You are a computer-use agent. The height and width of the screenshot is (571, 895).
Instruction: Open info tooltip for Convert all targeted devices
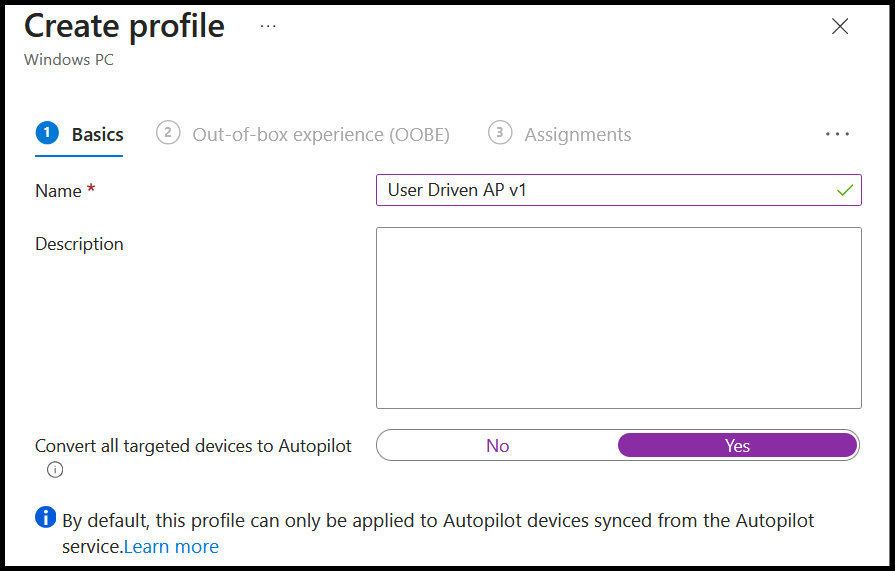coord(55,470)
